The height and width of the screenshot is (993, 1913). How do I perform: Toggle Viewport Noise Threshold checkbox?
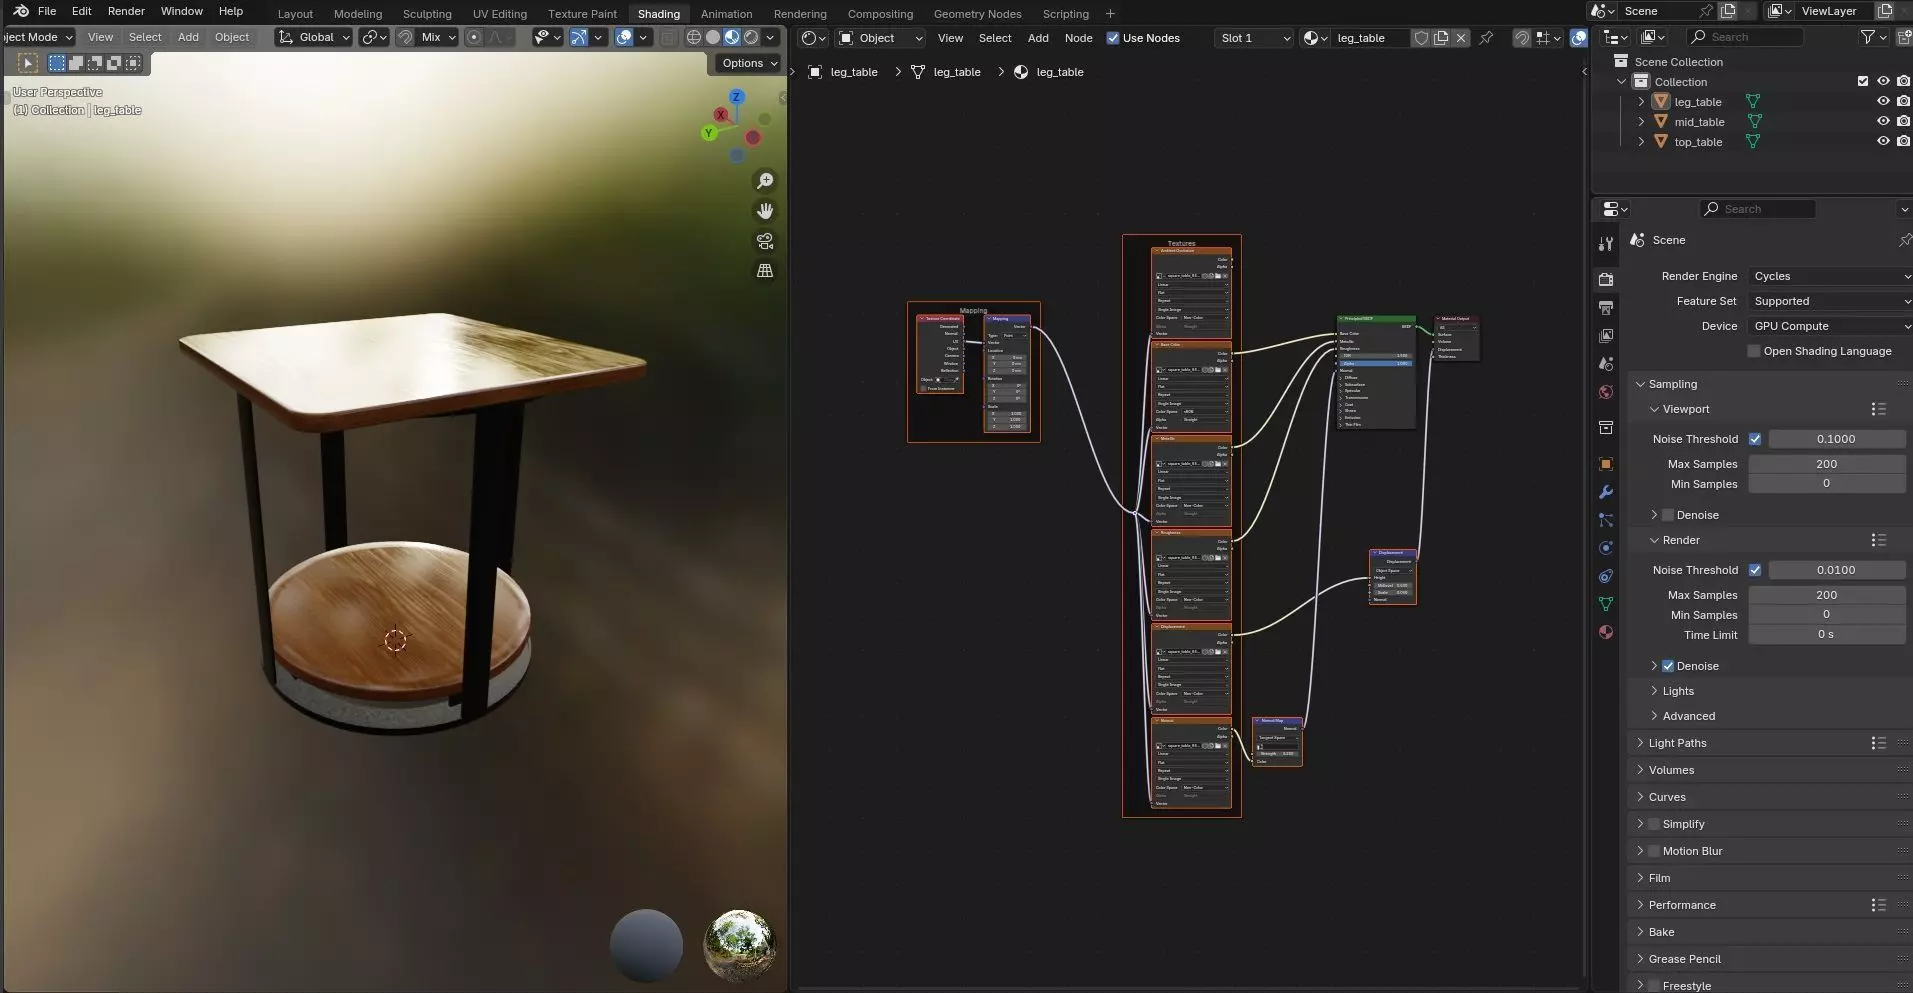pyautogui.click(x=1755, y=439)
